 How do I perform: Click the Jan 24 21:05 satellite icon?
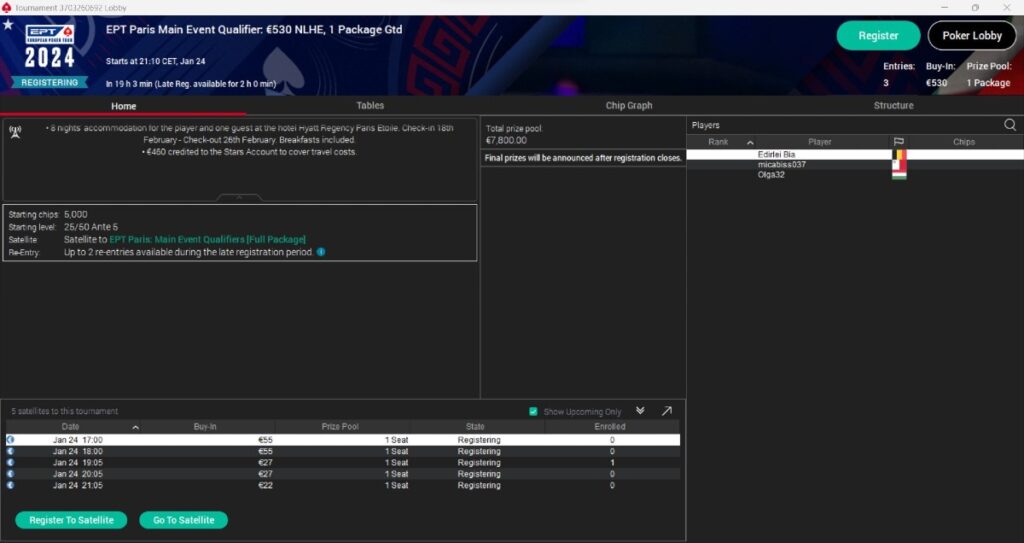pos(10,485)
